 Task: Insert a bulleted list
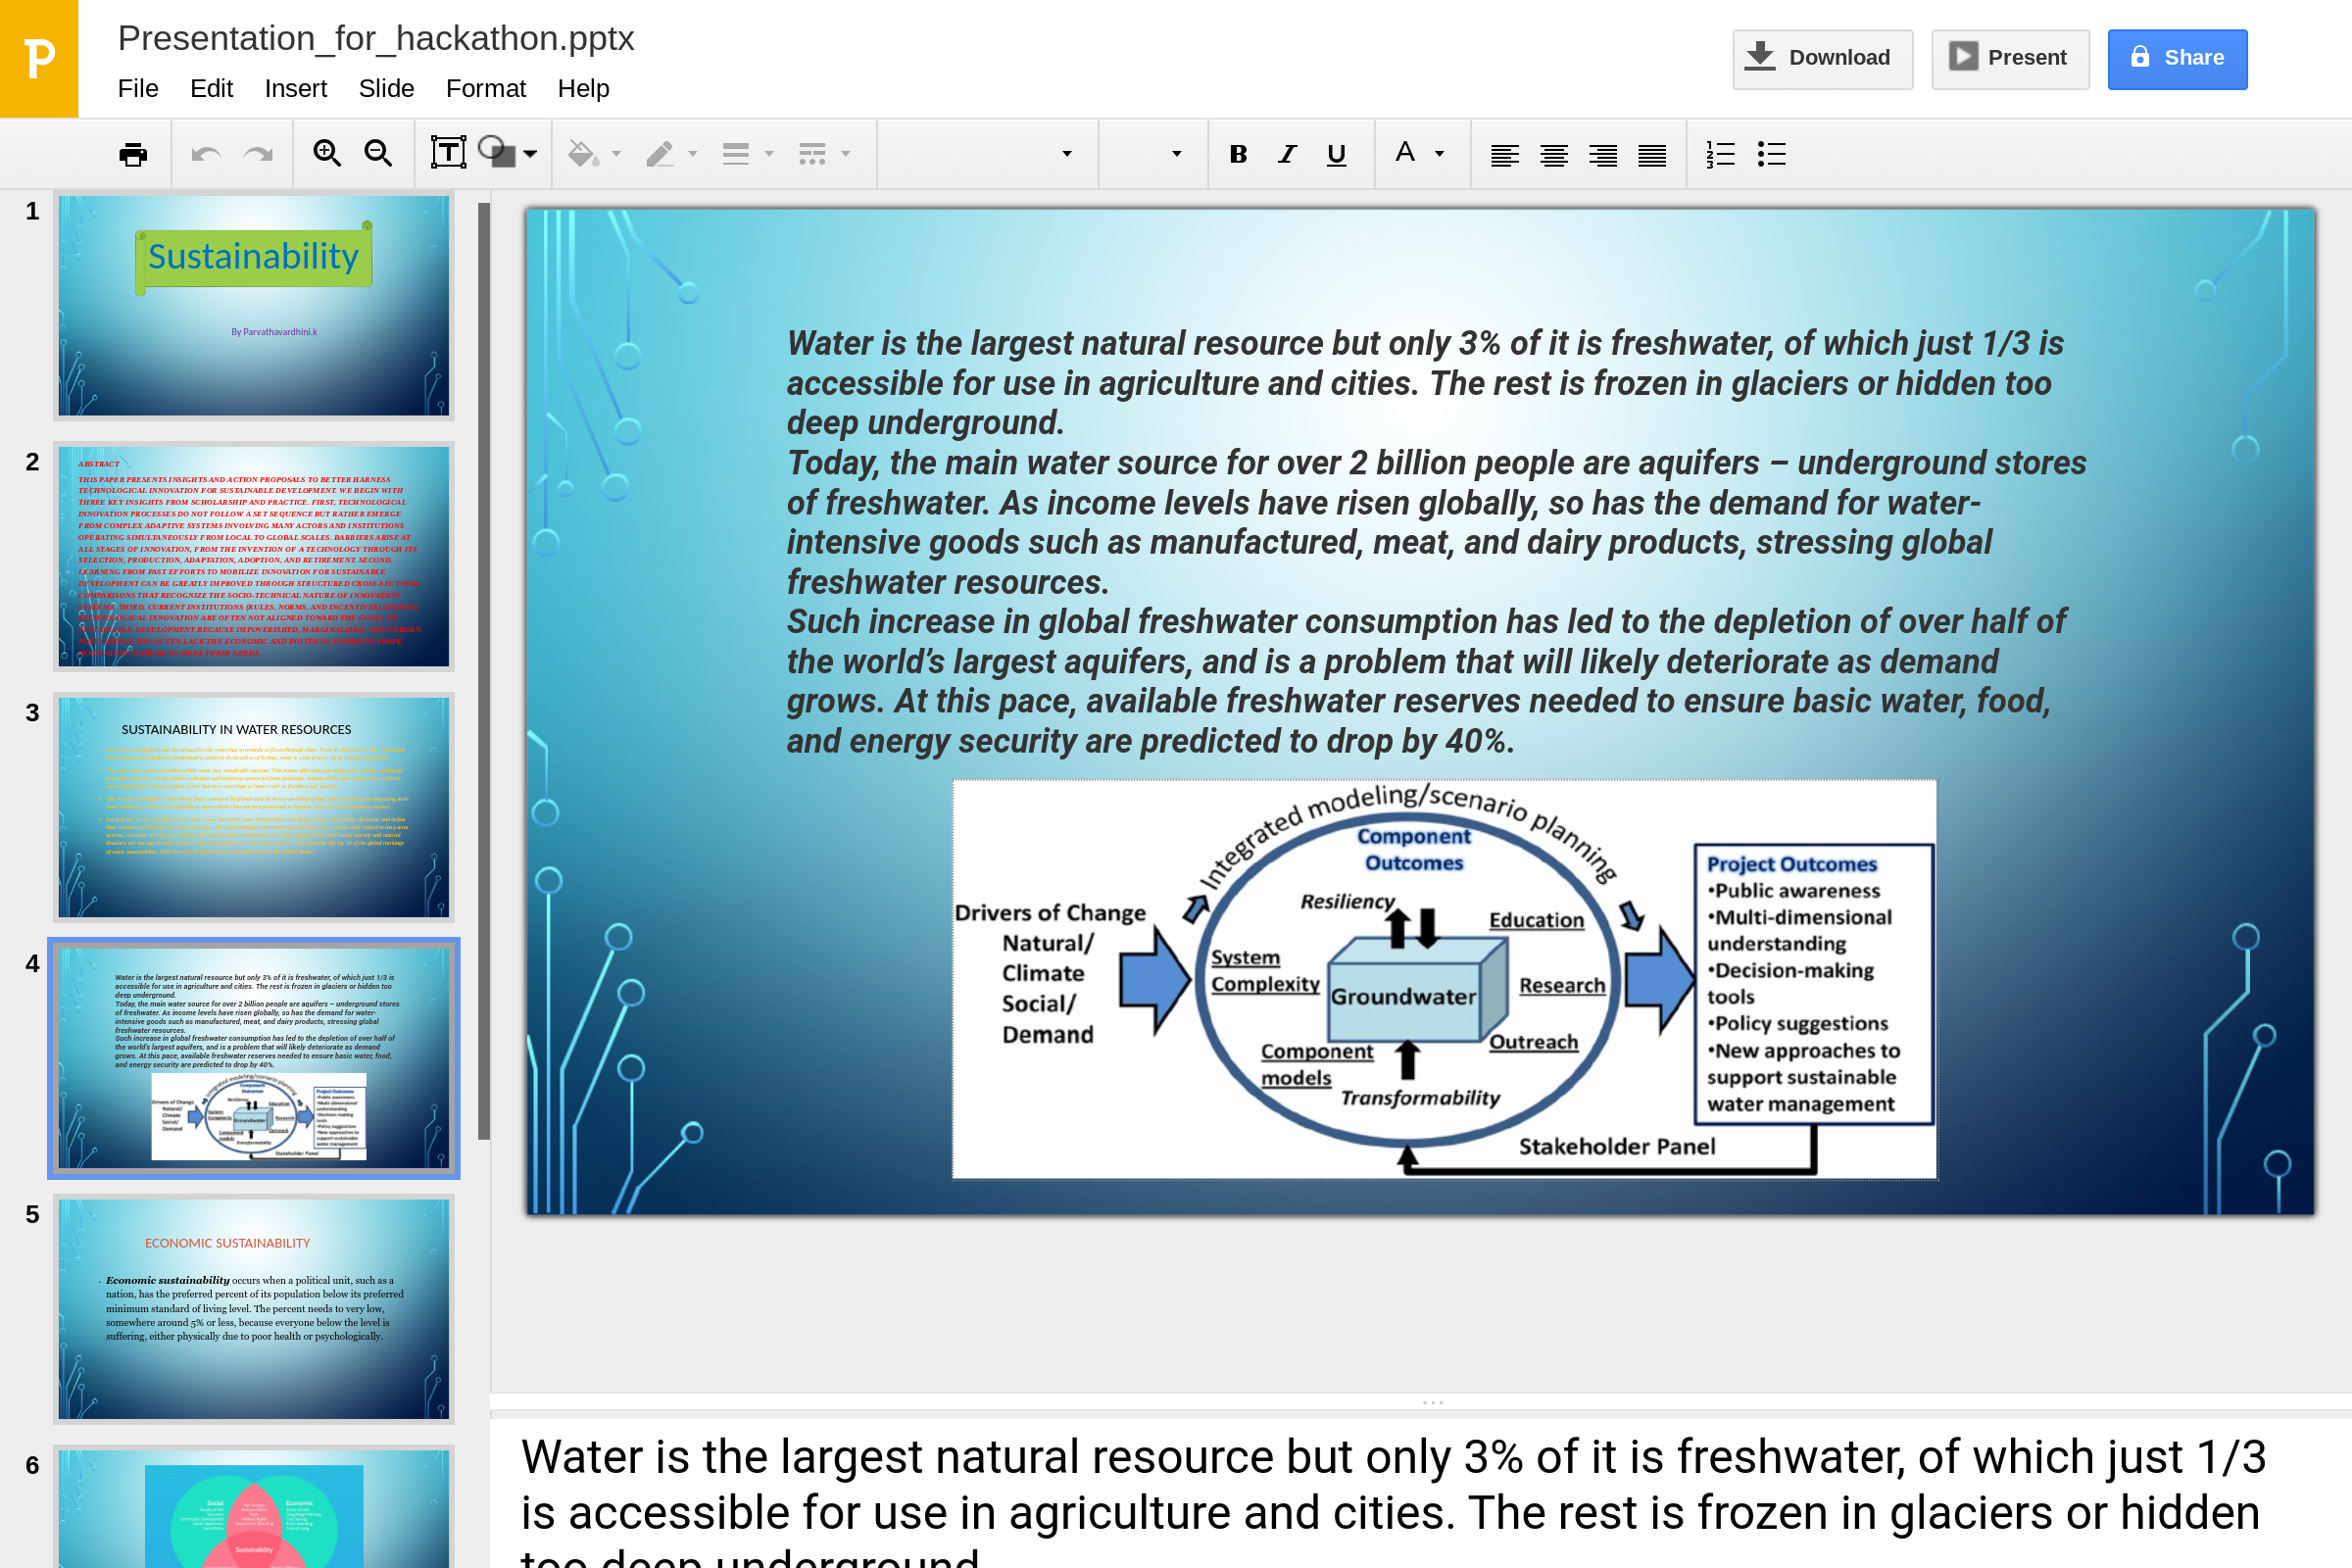pyautogui.click(x=1771, y=154)
